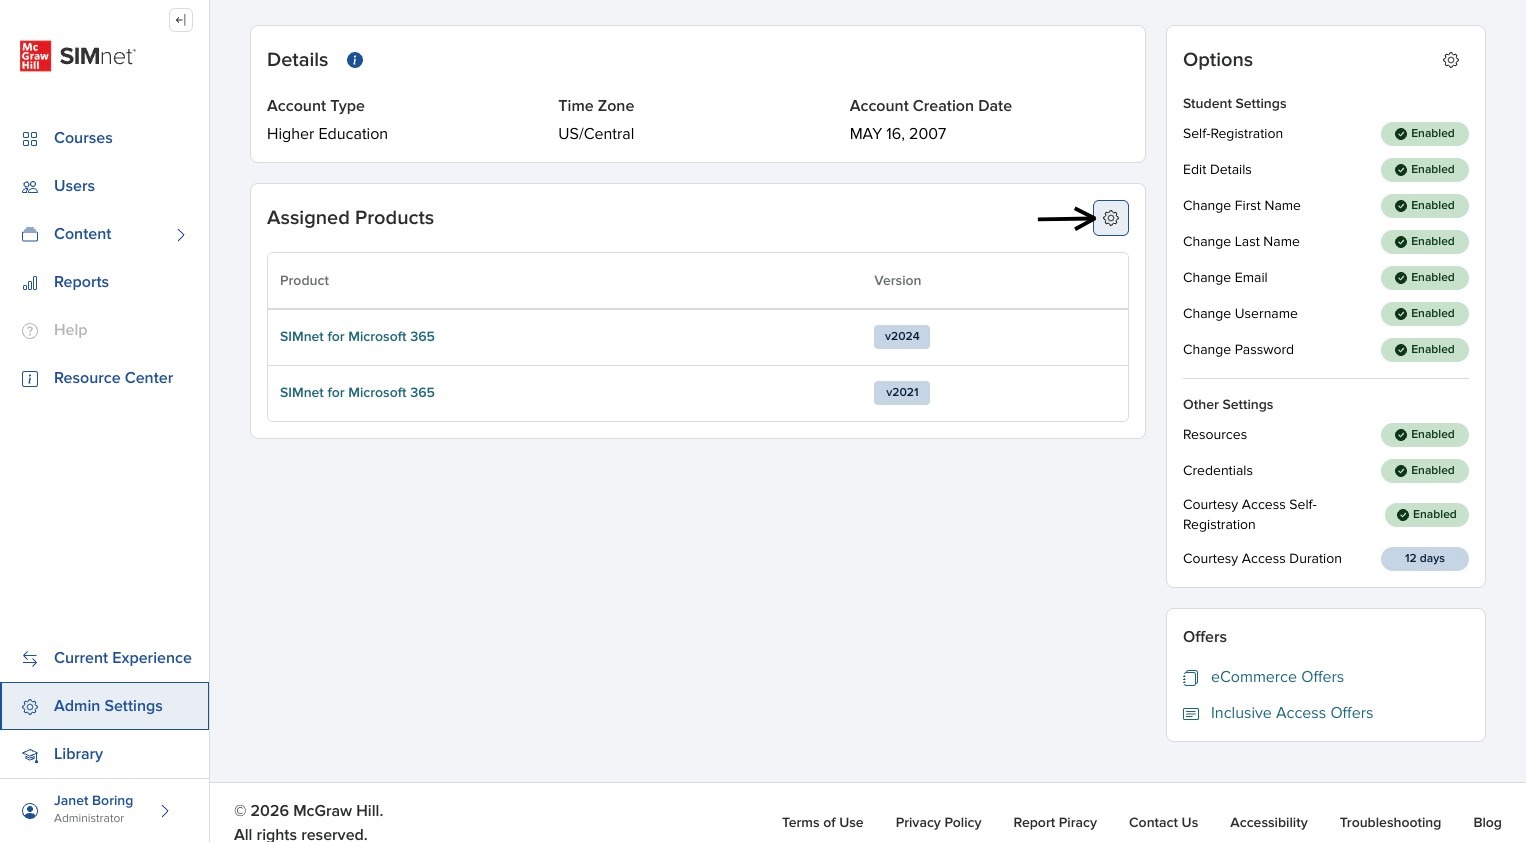Click the Product column header
The image size is (1526, 842).
(304, 281)
